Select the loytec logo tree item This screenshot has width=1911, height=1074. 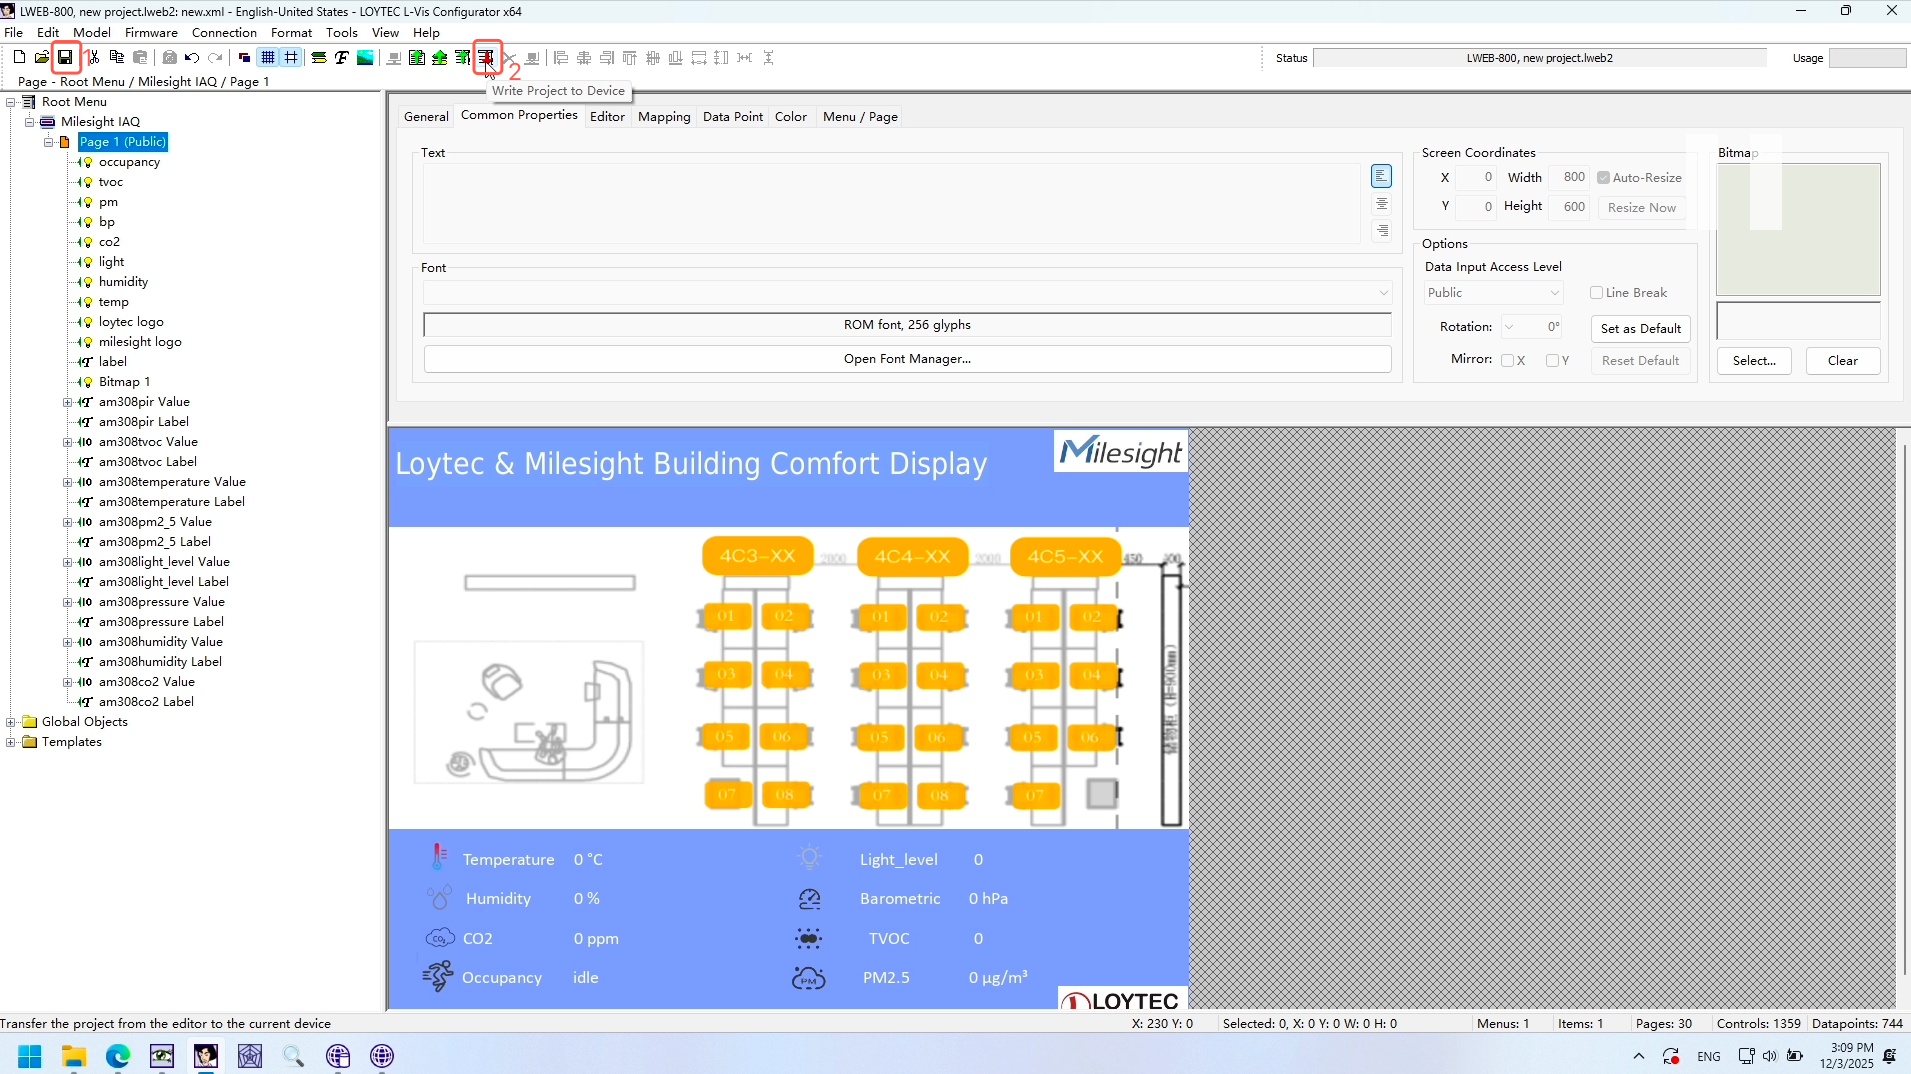click(131, 322)
